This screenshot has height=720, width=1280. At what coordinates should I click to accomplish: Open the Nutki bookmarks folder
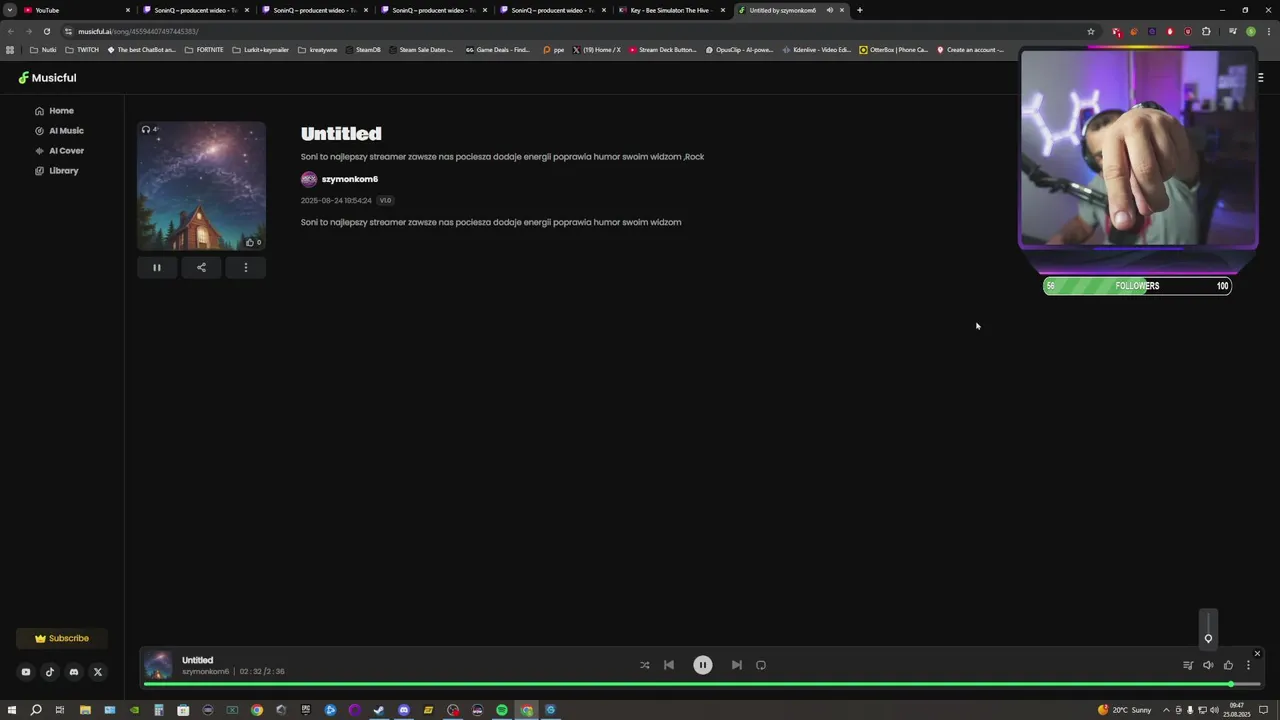43,50
